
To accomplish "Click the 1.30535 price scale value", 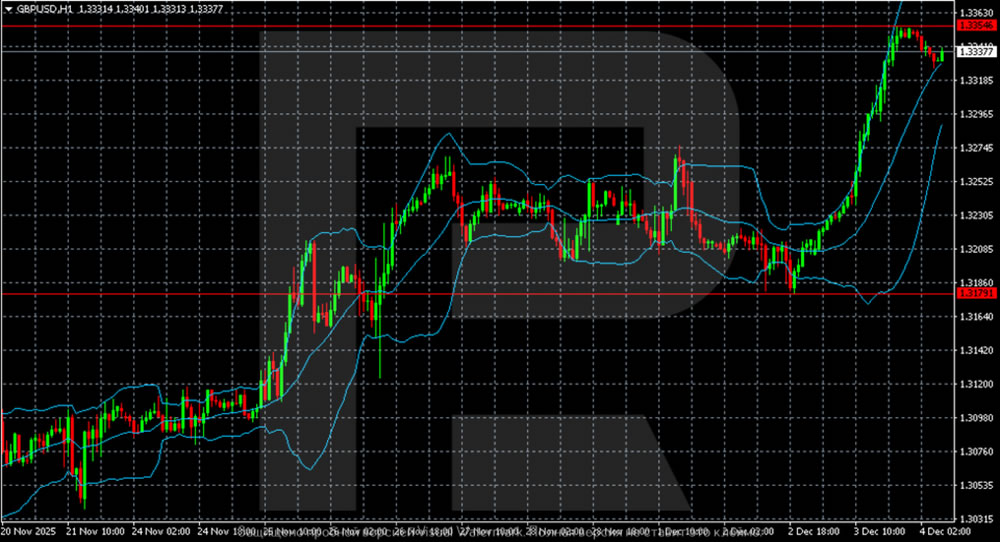I will (x=976, y=485).
